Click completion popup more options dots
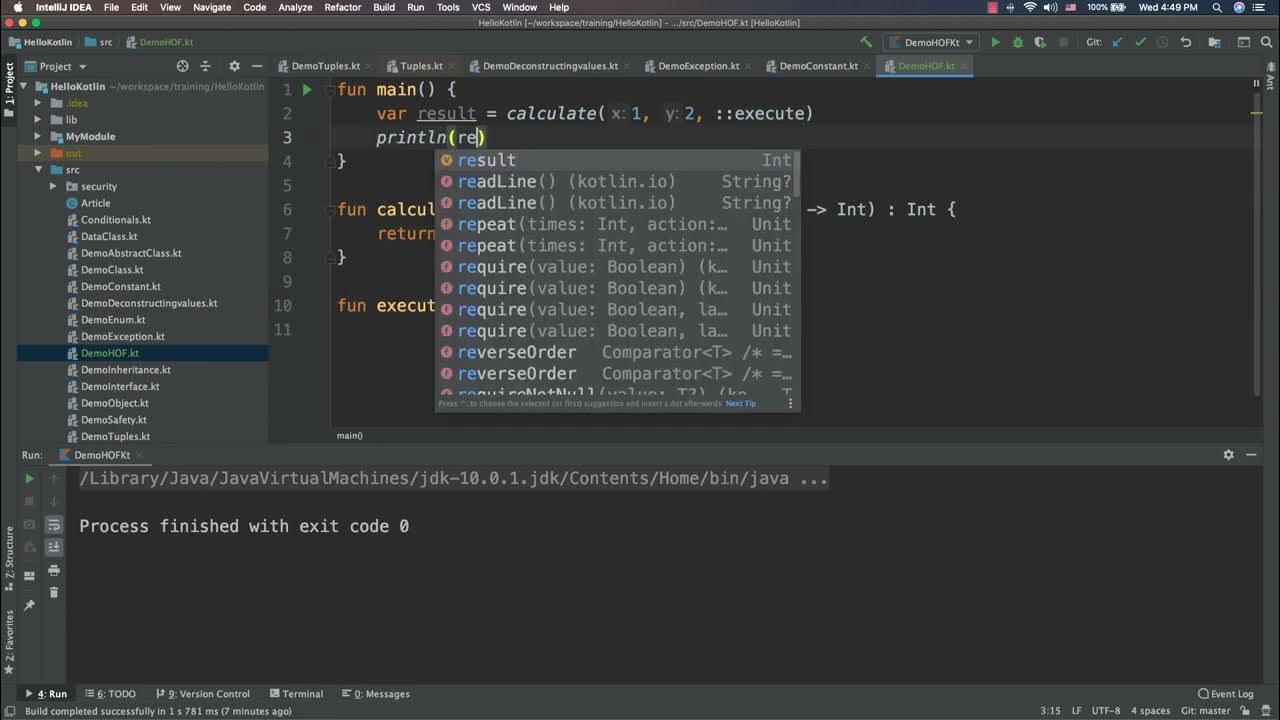Image resolution: width=1280 pixels, height=720 pixels. pyautogui.click(x=790, y=403)
